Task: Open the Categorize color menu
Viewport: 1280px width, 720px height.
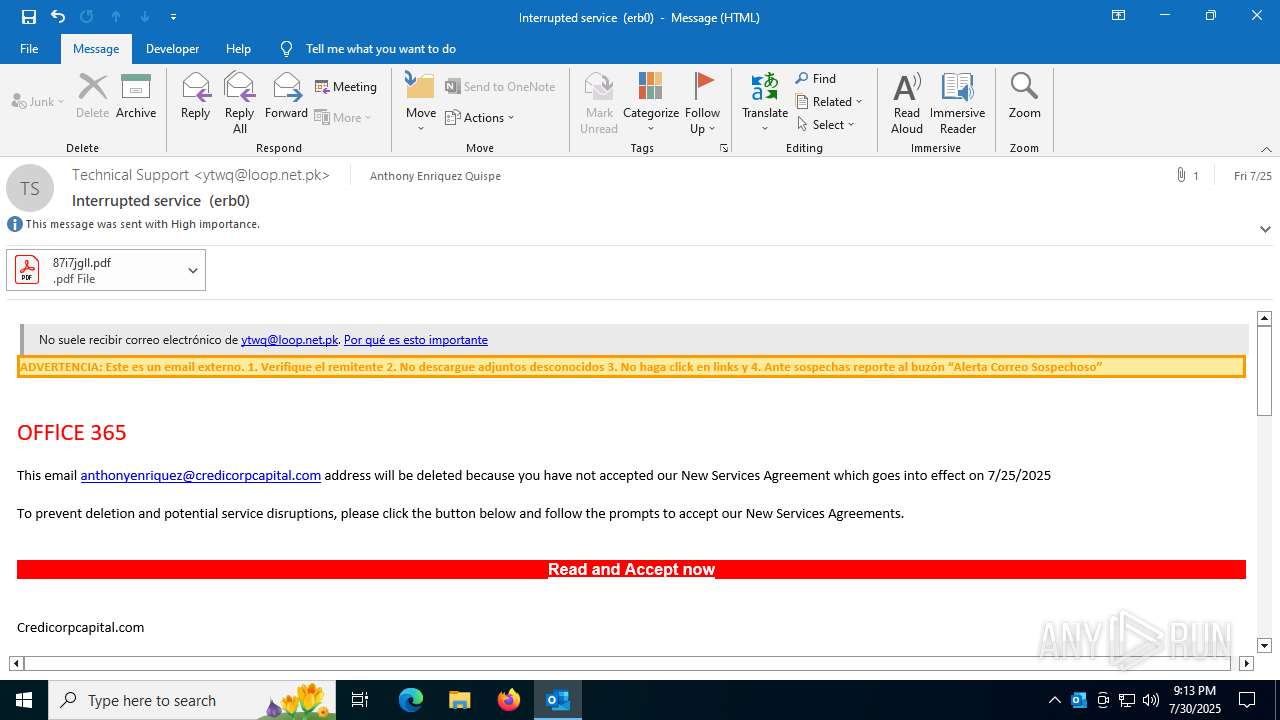Action: point(651,102)
